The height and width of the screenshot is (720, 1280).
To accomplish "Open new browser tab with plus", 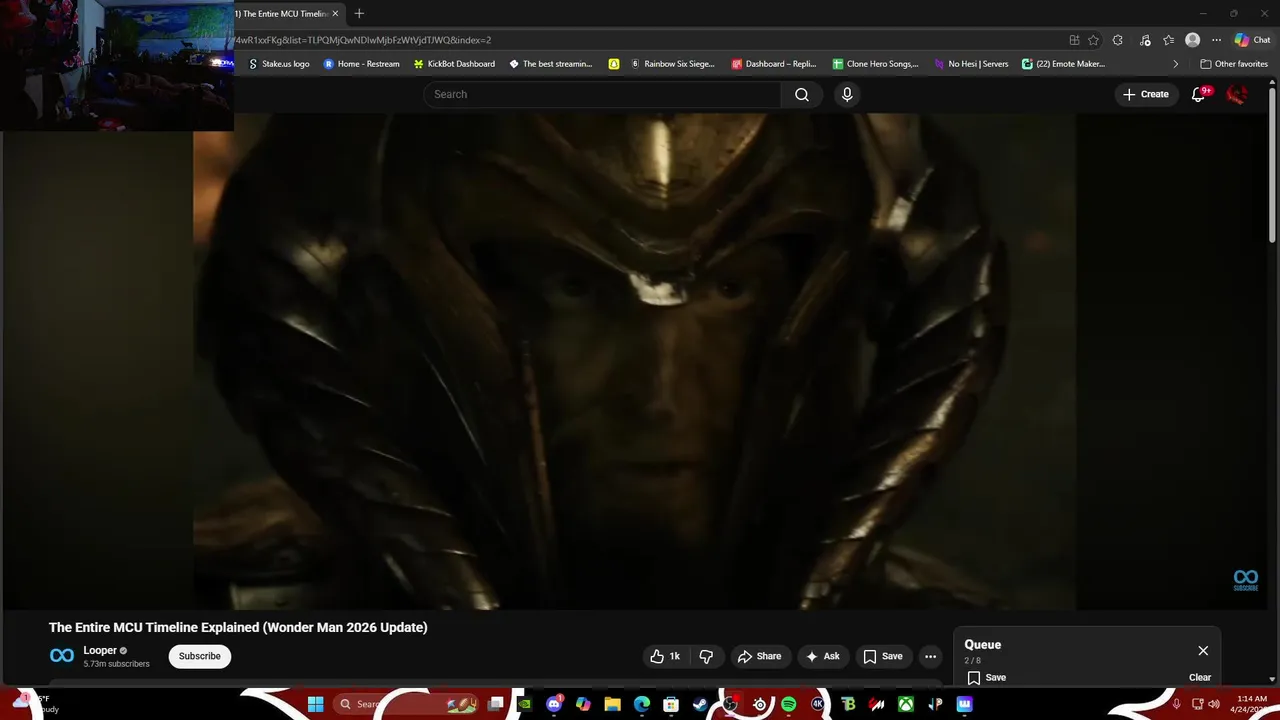I will point(359,14).
